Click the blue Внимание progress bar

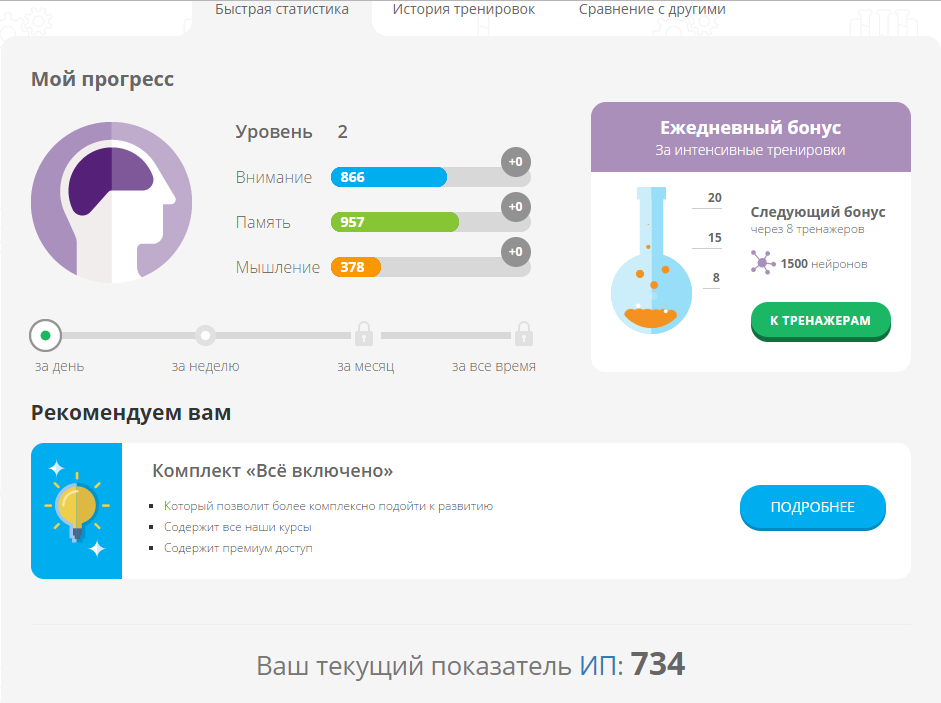[389, 178]
